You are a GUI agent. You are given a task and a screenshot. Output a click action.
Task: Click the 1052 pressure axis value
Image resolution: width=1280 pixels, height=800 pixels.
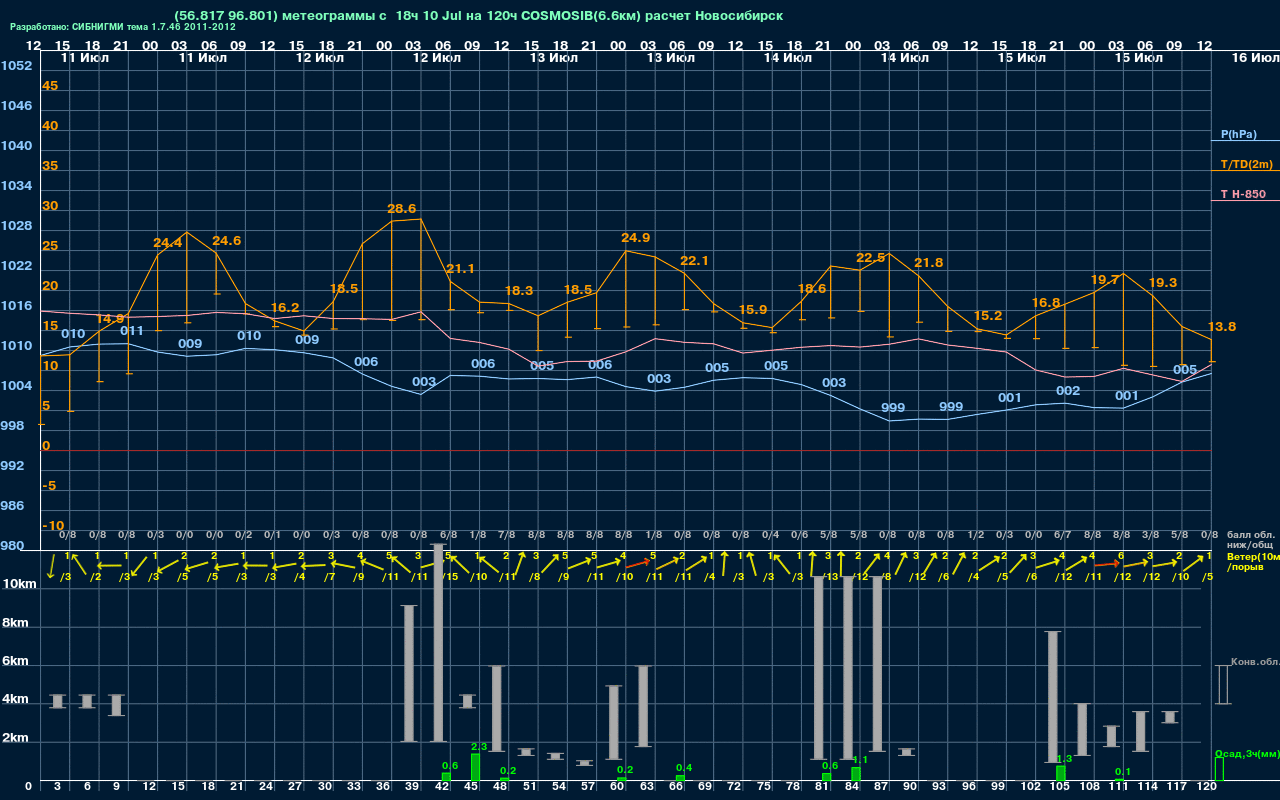[x=17, y=66]
